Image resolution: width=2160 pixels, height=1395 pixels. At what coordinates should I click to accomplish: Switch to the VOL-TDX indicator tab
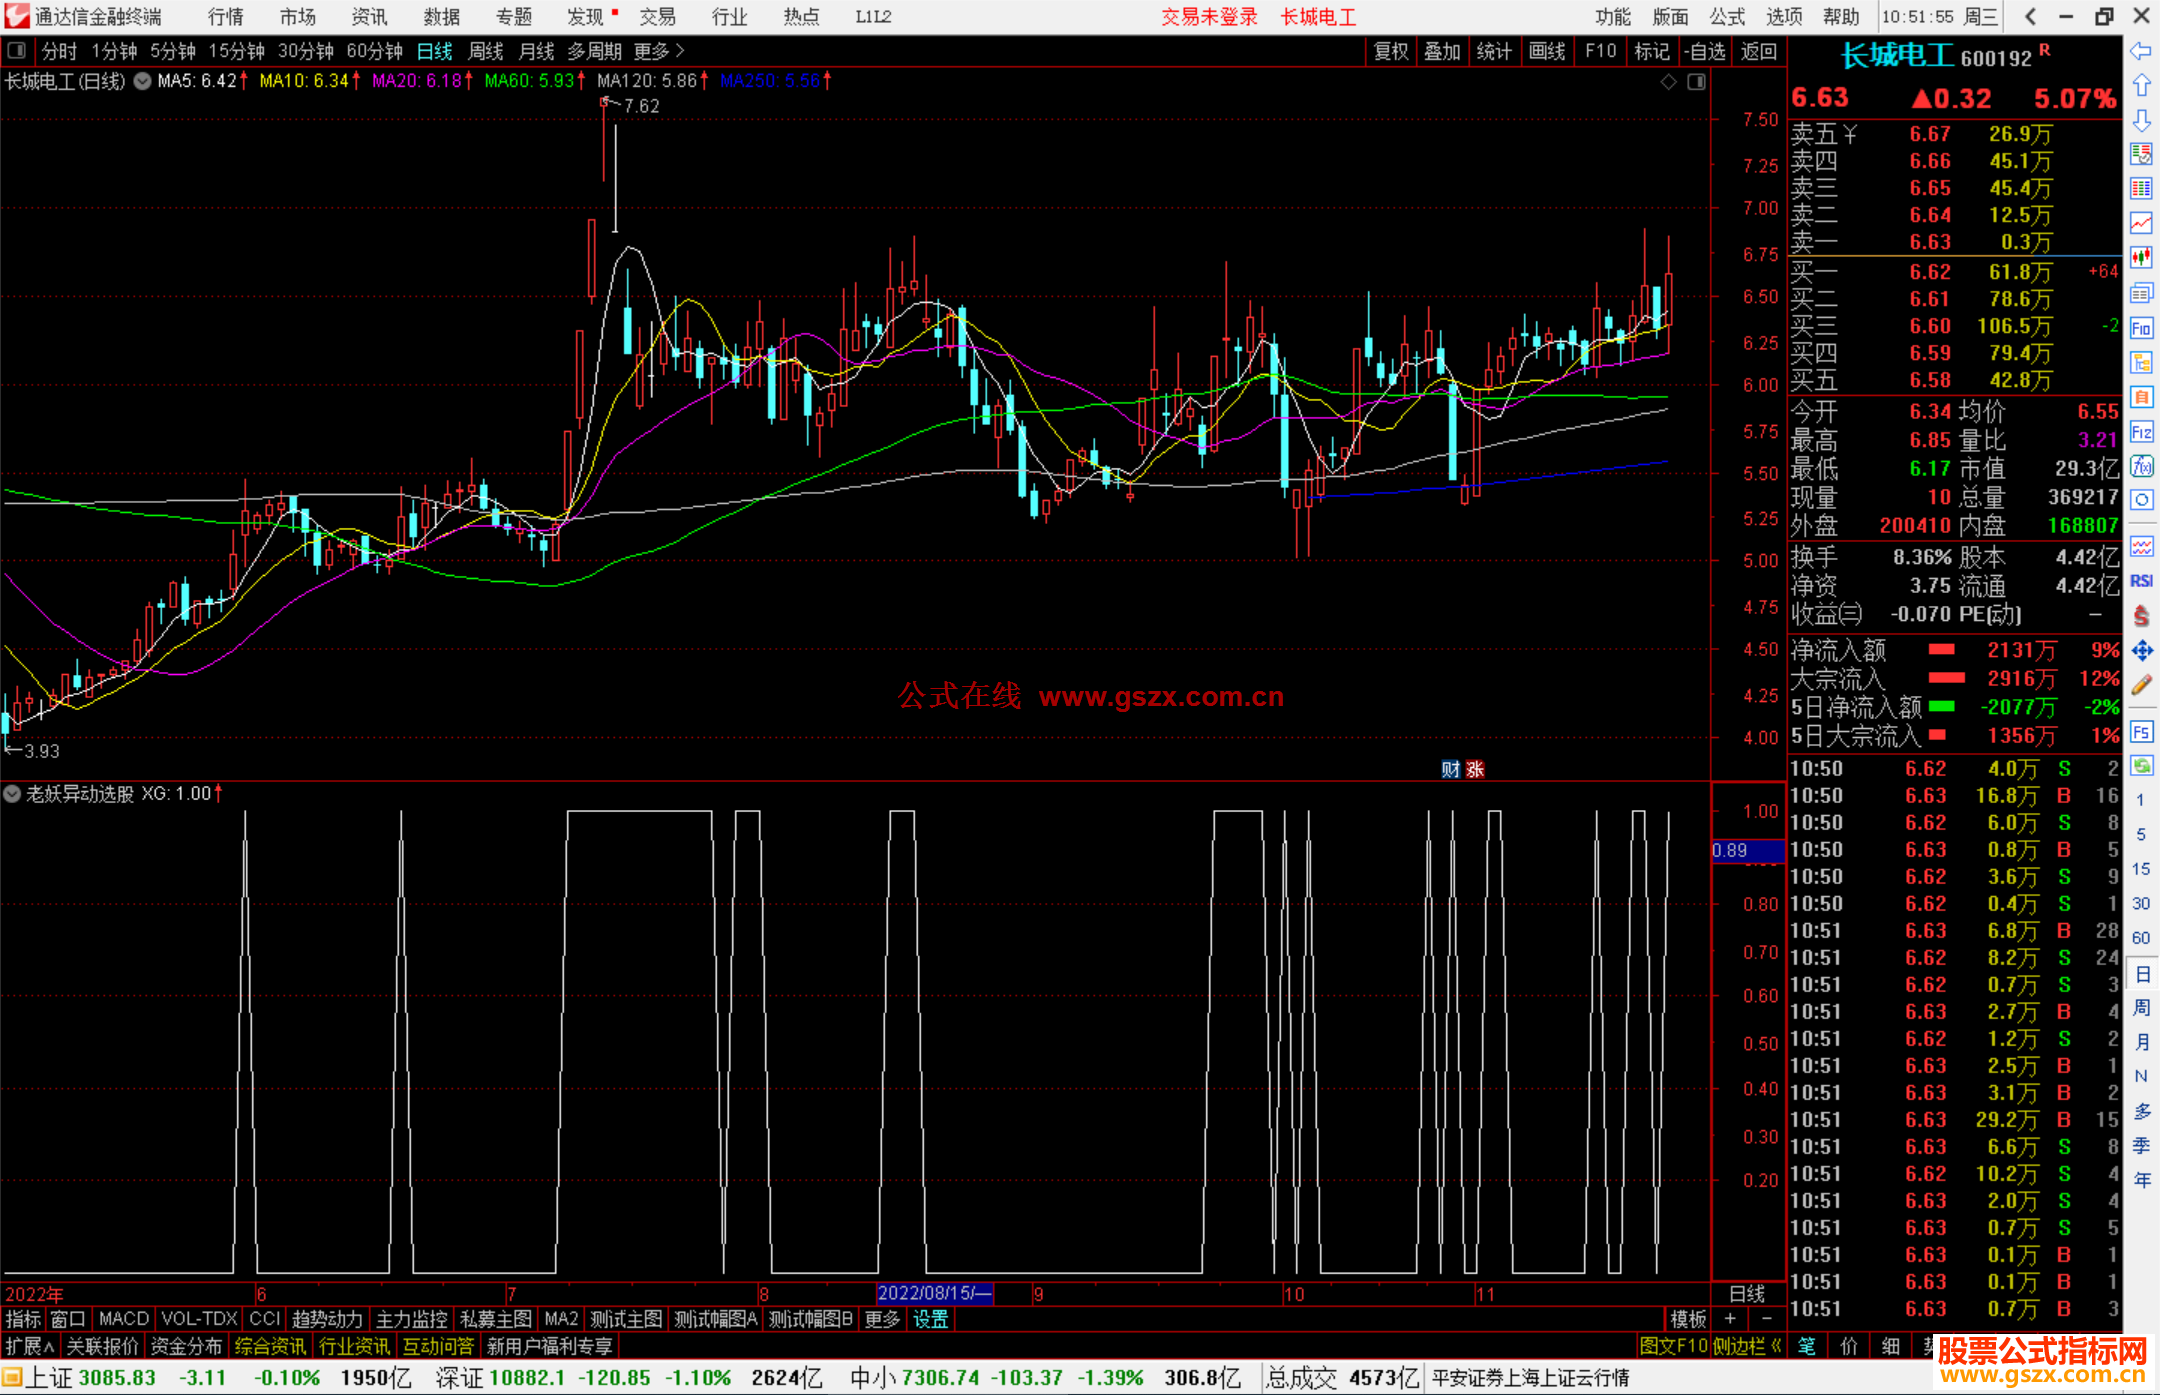[x=200, y=1319]
